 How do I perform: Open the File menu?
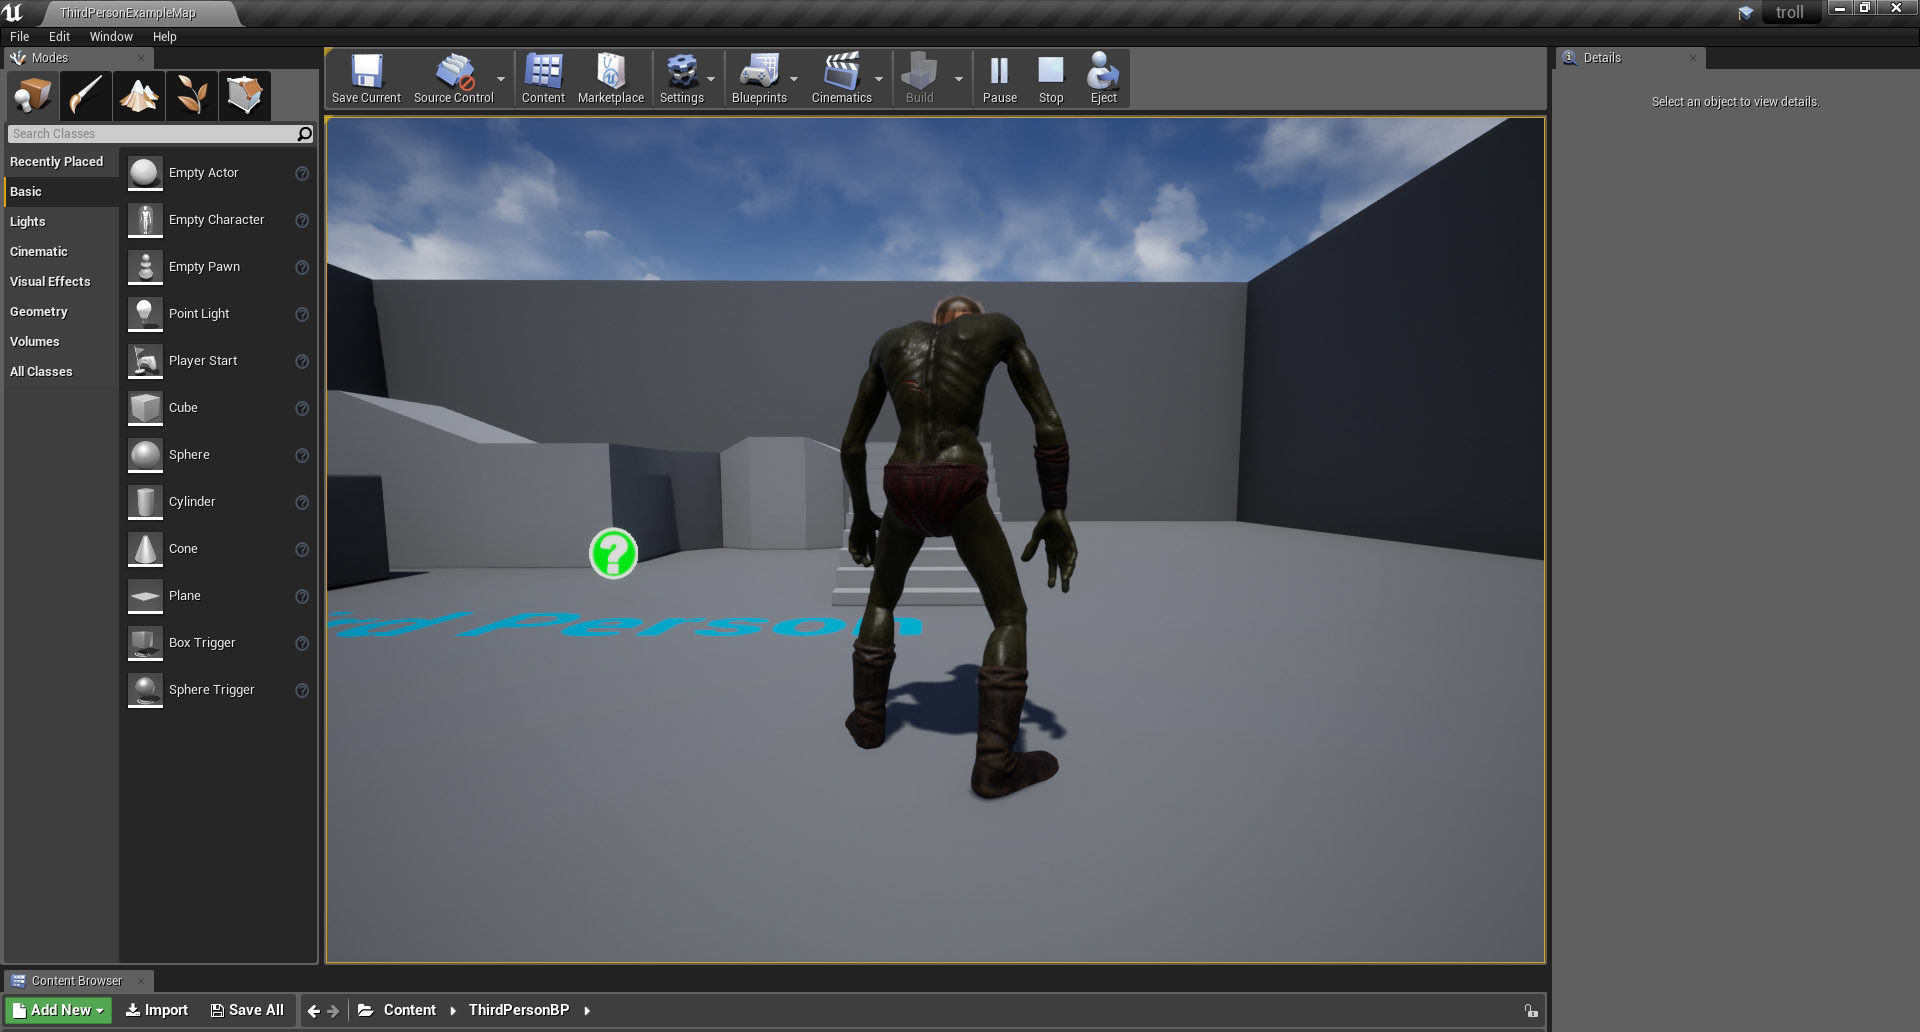click(x=19, y=37)
